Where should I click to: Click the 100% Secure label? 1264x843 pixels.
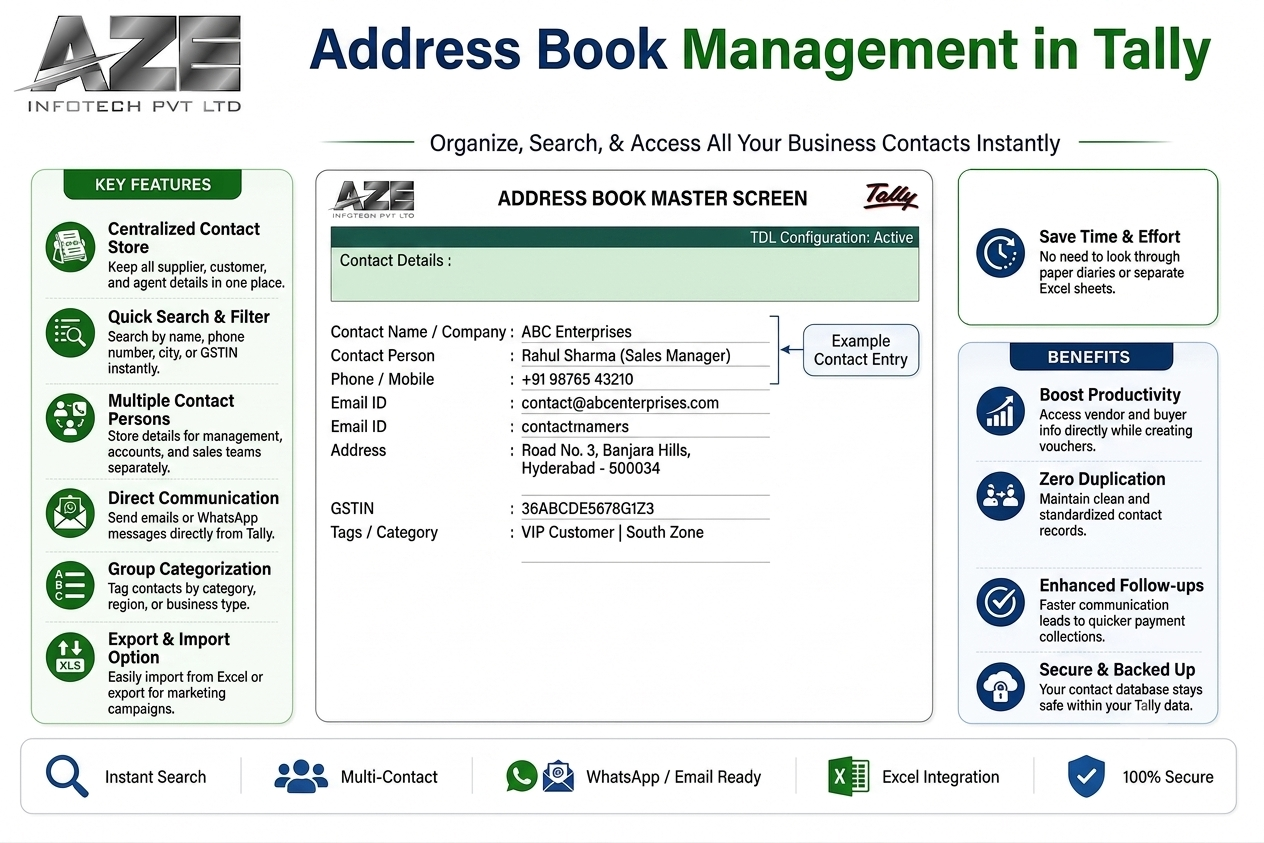pyautogui.click(x=1167, y=777)
